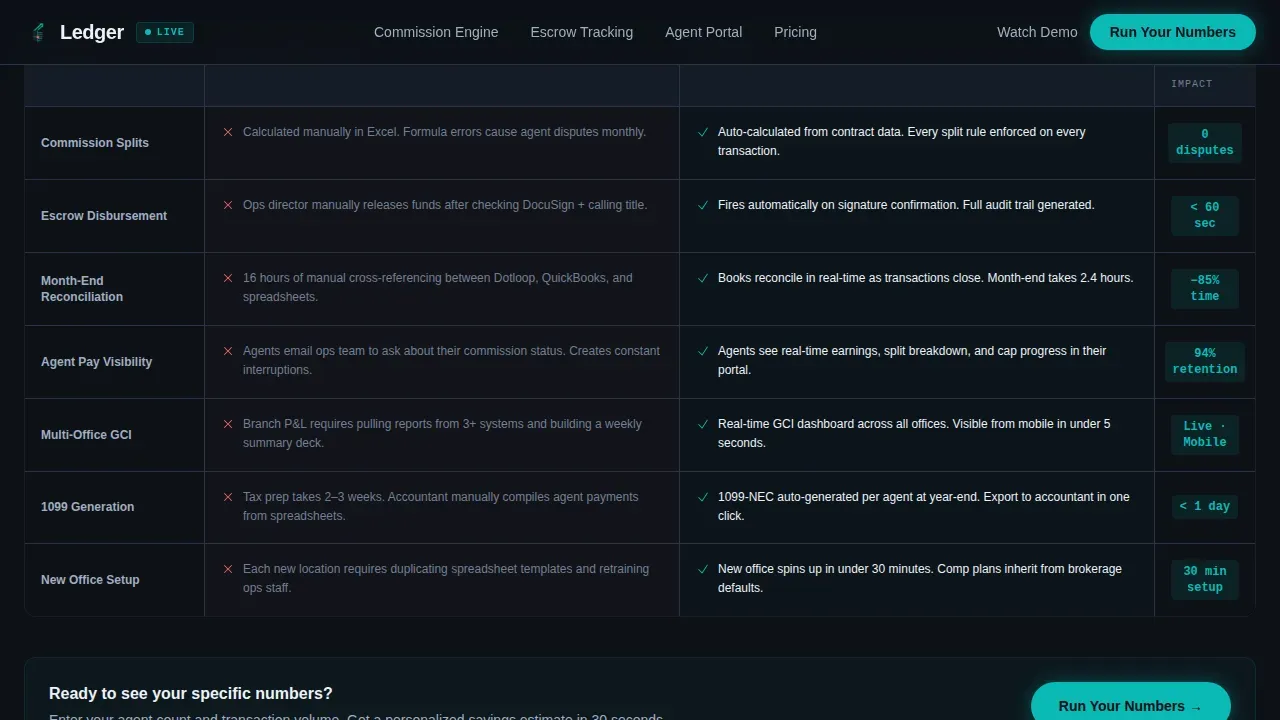Click the green checkmark in Escrow Disbursement row
Image resolution: width=1280 pixels, height=720 pixels.
[703, 205]
